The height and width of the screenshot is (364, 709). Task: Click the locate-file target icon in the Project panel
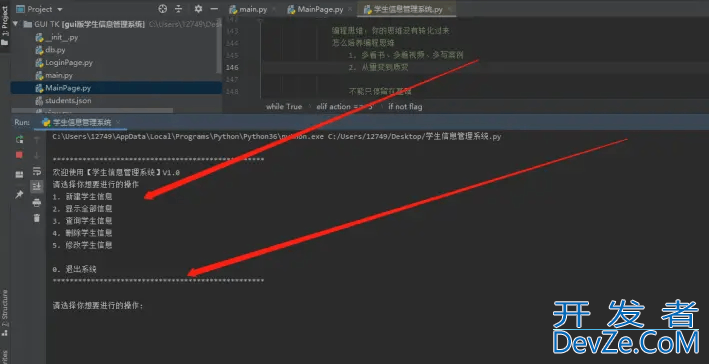pos(162,9)
